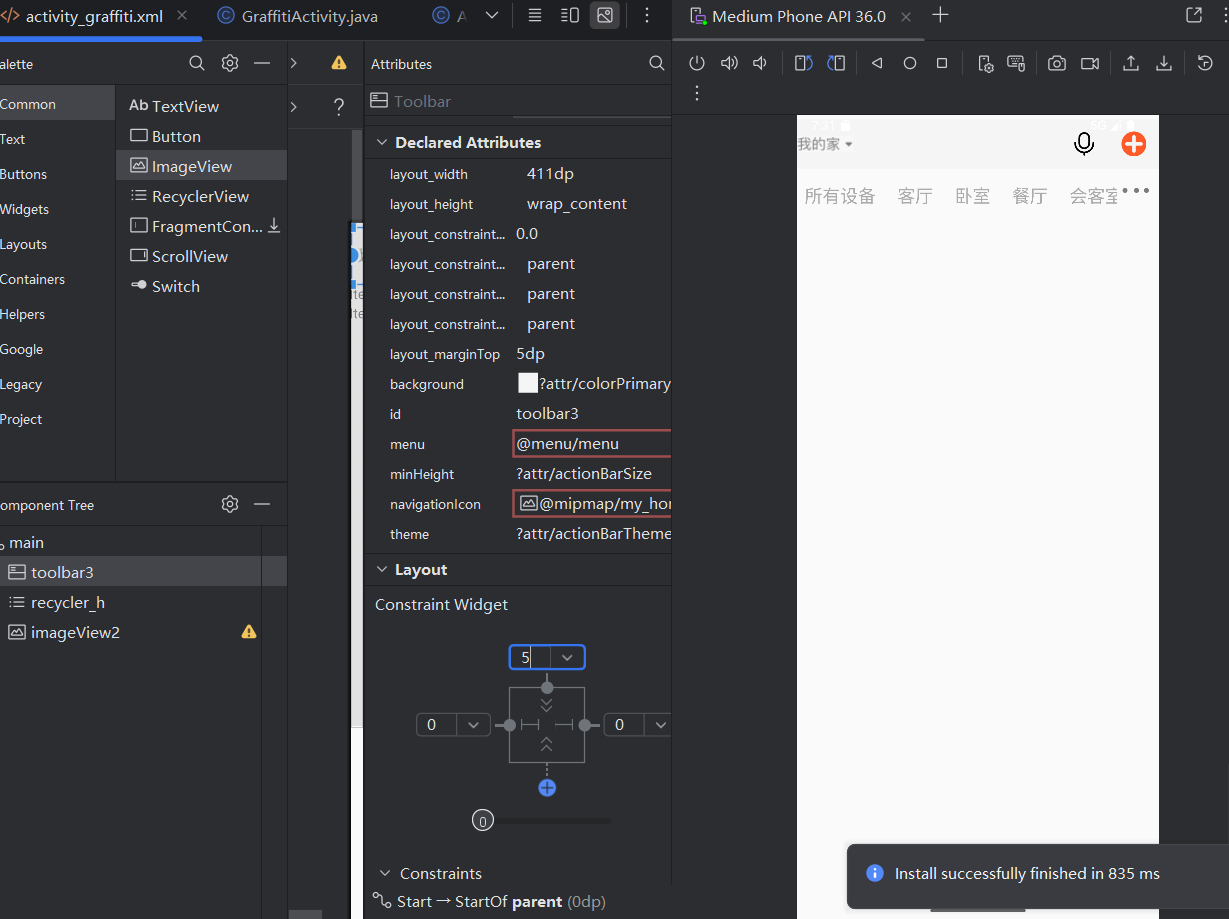This screenshot has height=919, width=1229.
Task: Select toolbar3 in Component Tree
Action: pyautogui.click(x=143, y=572)
